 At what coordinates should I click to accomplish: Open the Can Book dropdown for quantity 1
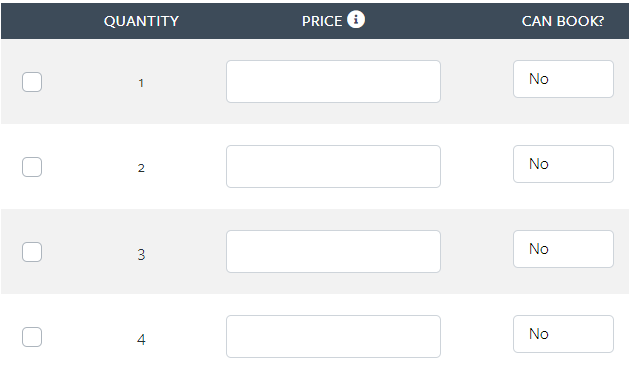(x=563, y=79)
